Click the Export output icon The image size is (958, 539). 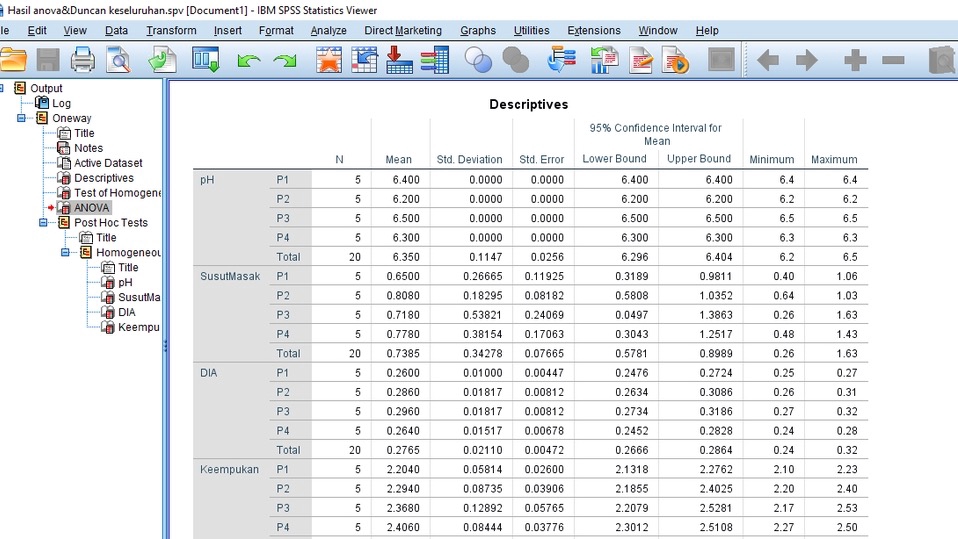162,61
